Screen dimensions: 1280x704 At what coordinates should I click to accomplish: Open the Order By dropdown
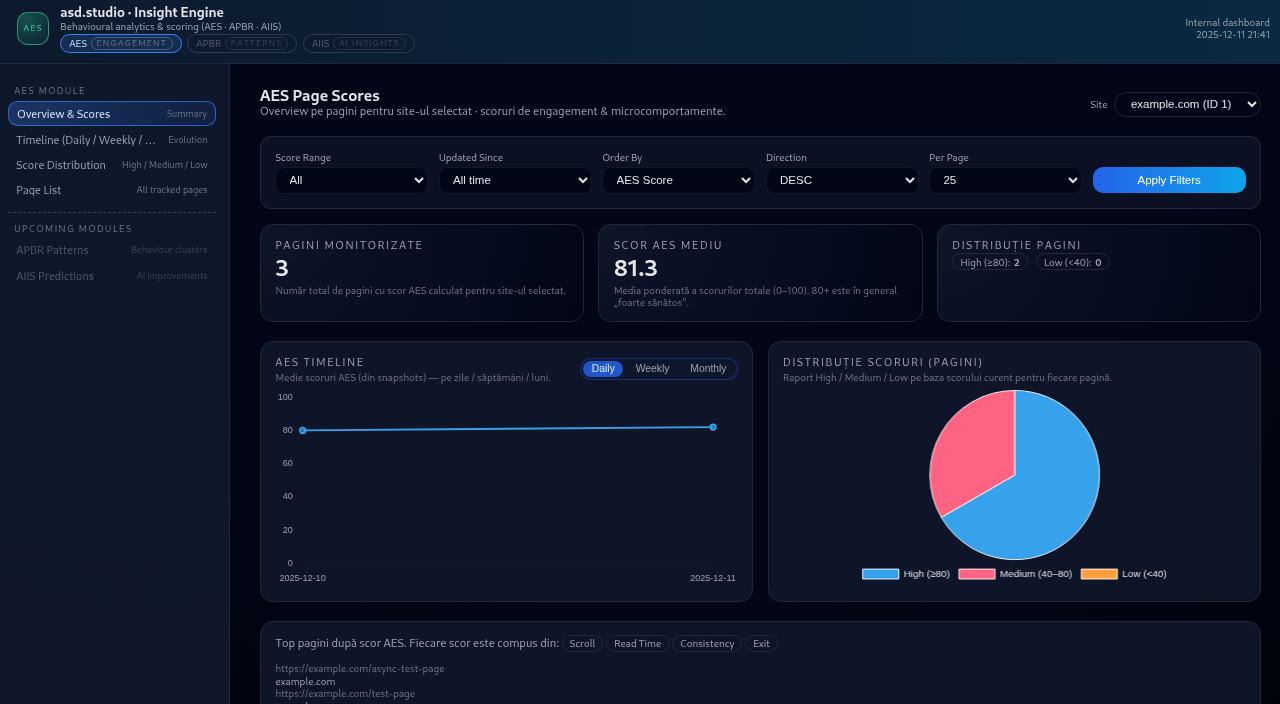click(678, 180)
